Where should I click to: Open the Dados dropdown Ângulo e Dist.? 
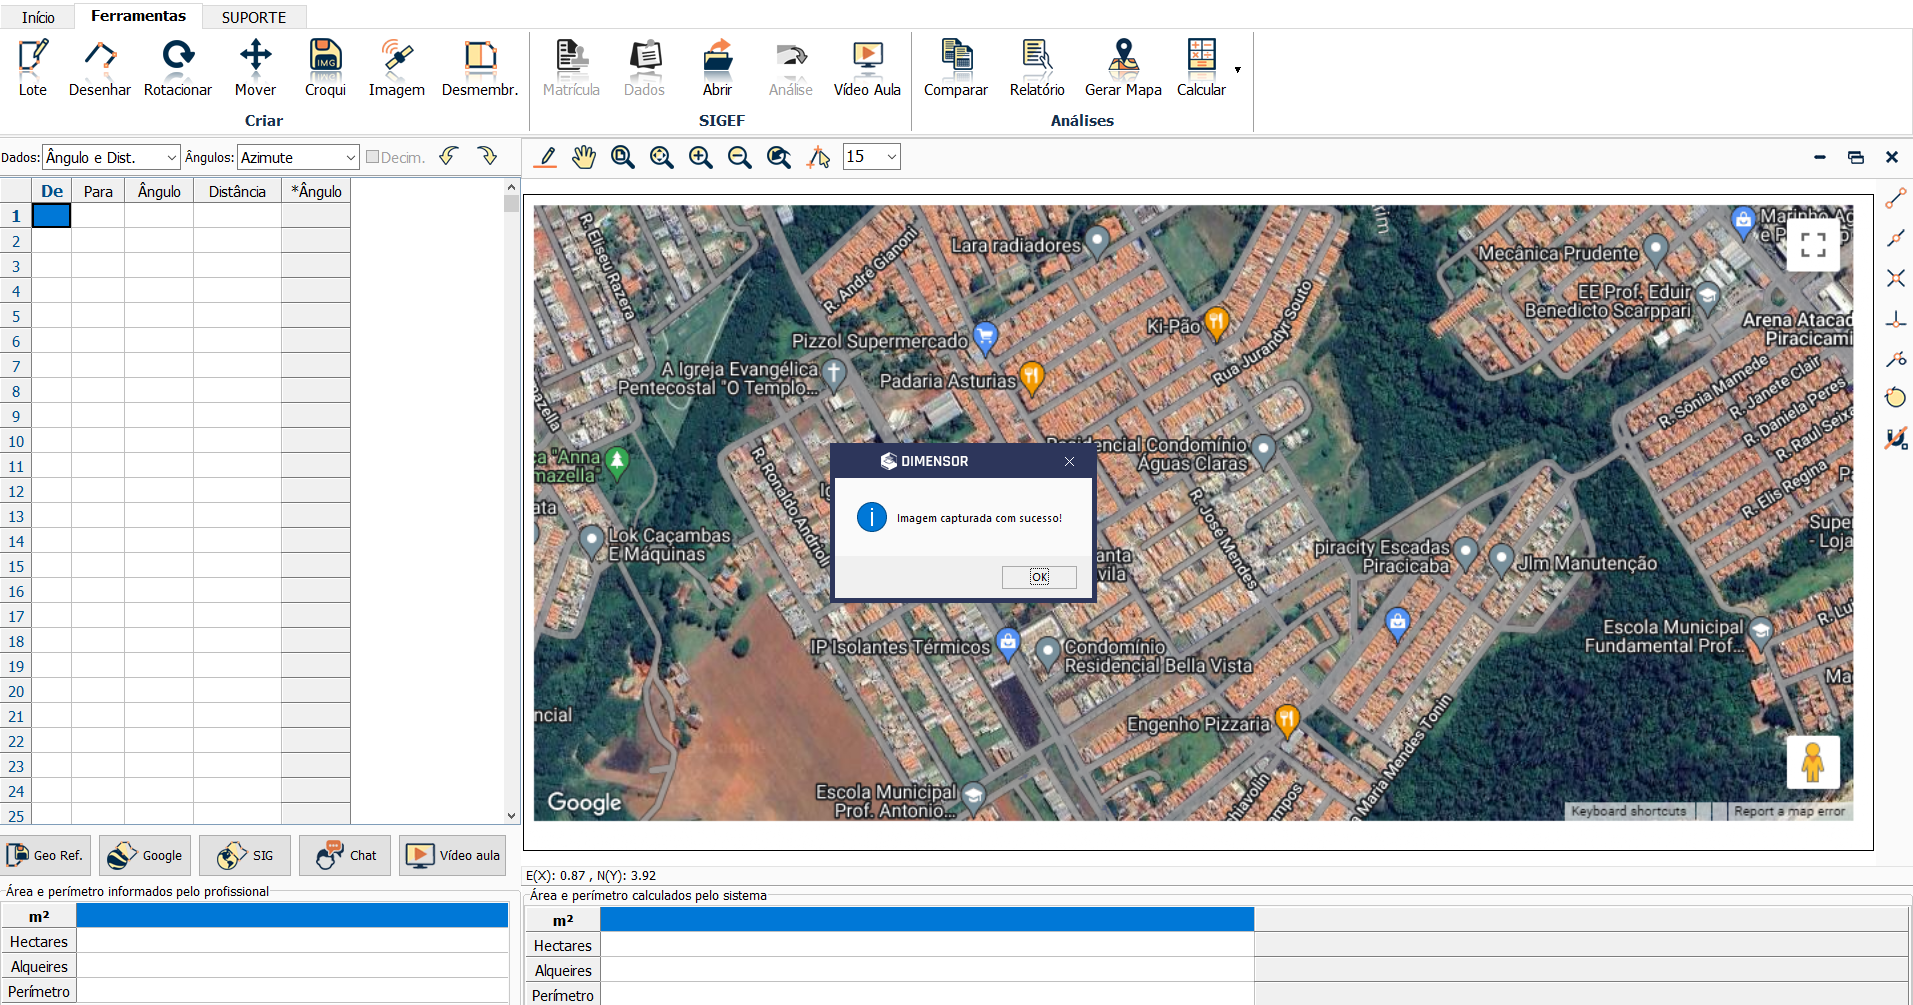pyautogui.click(x=111, y=157)
